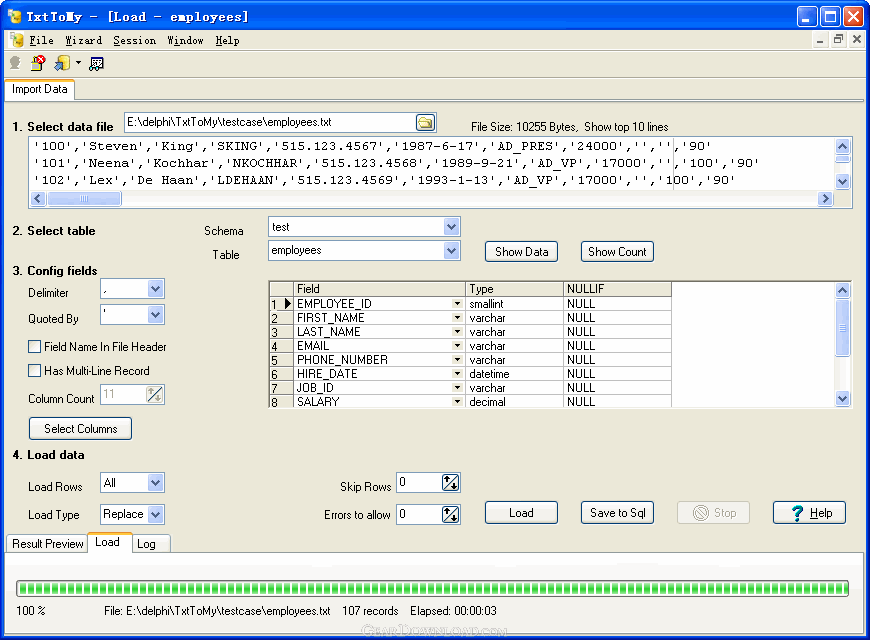Screen dimensions: 870x640
Task: Click the grayed-out user session icon in toolbar
Action: 16,63
